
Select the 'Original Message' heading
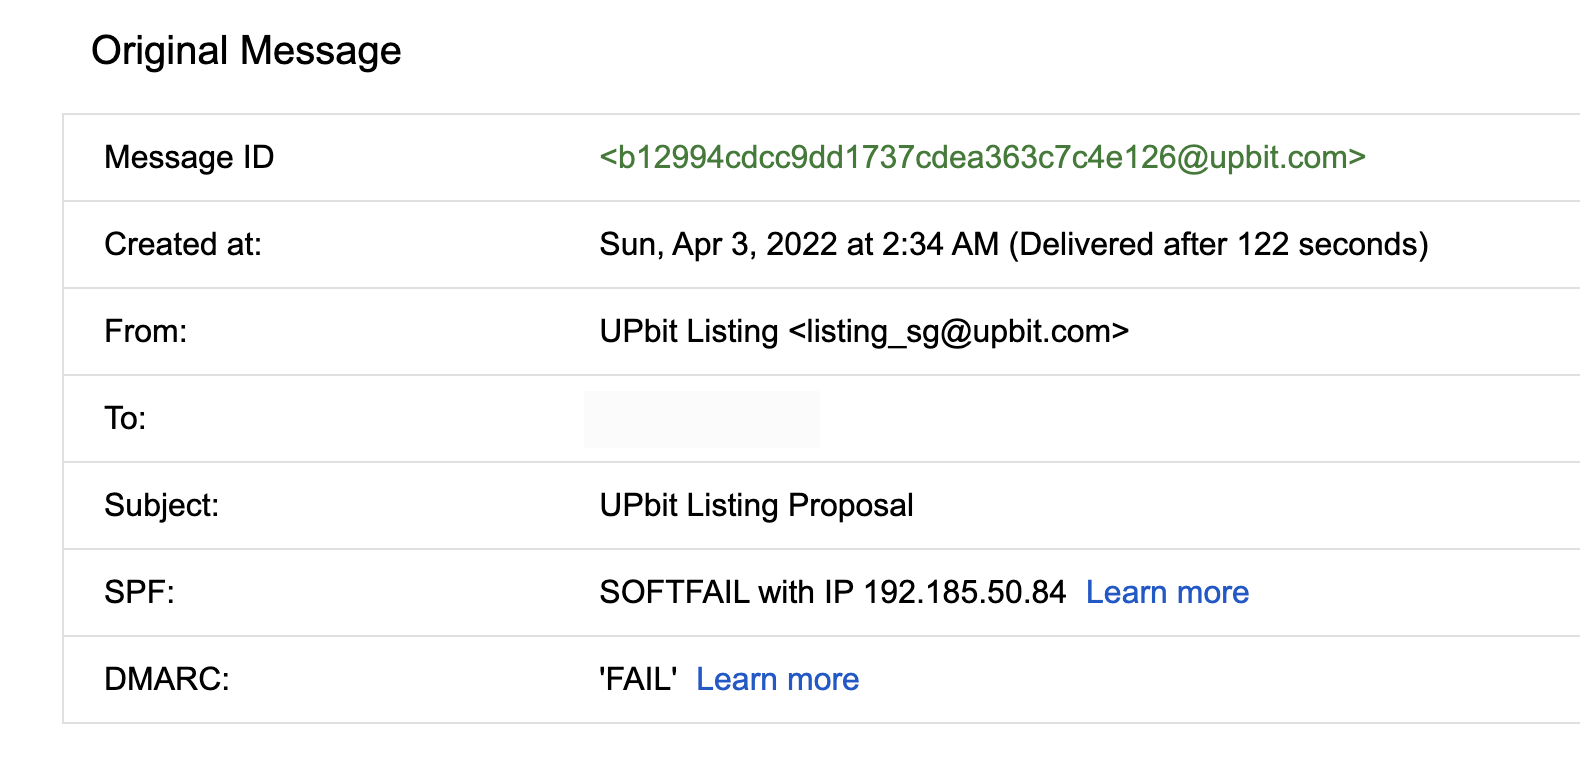click(246, 51)
